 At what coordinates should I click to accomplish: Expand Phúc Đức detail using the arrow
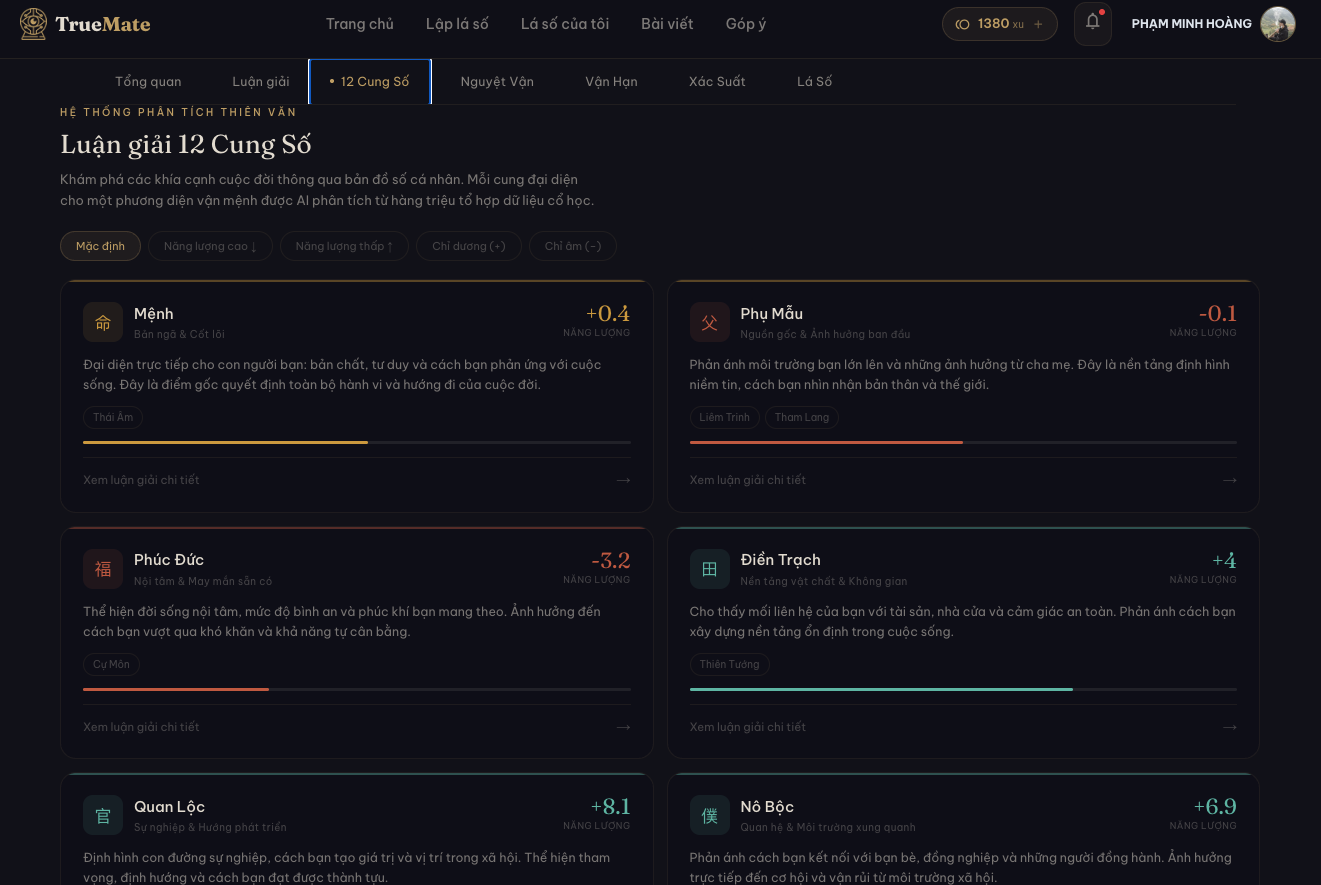tap(623, 727)
